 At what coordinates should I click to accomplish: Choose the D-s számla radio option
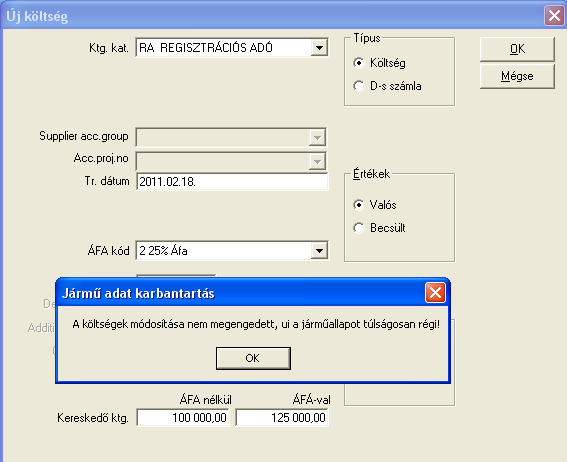click(x=359, y=86)
